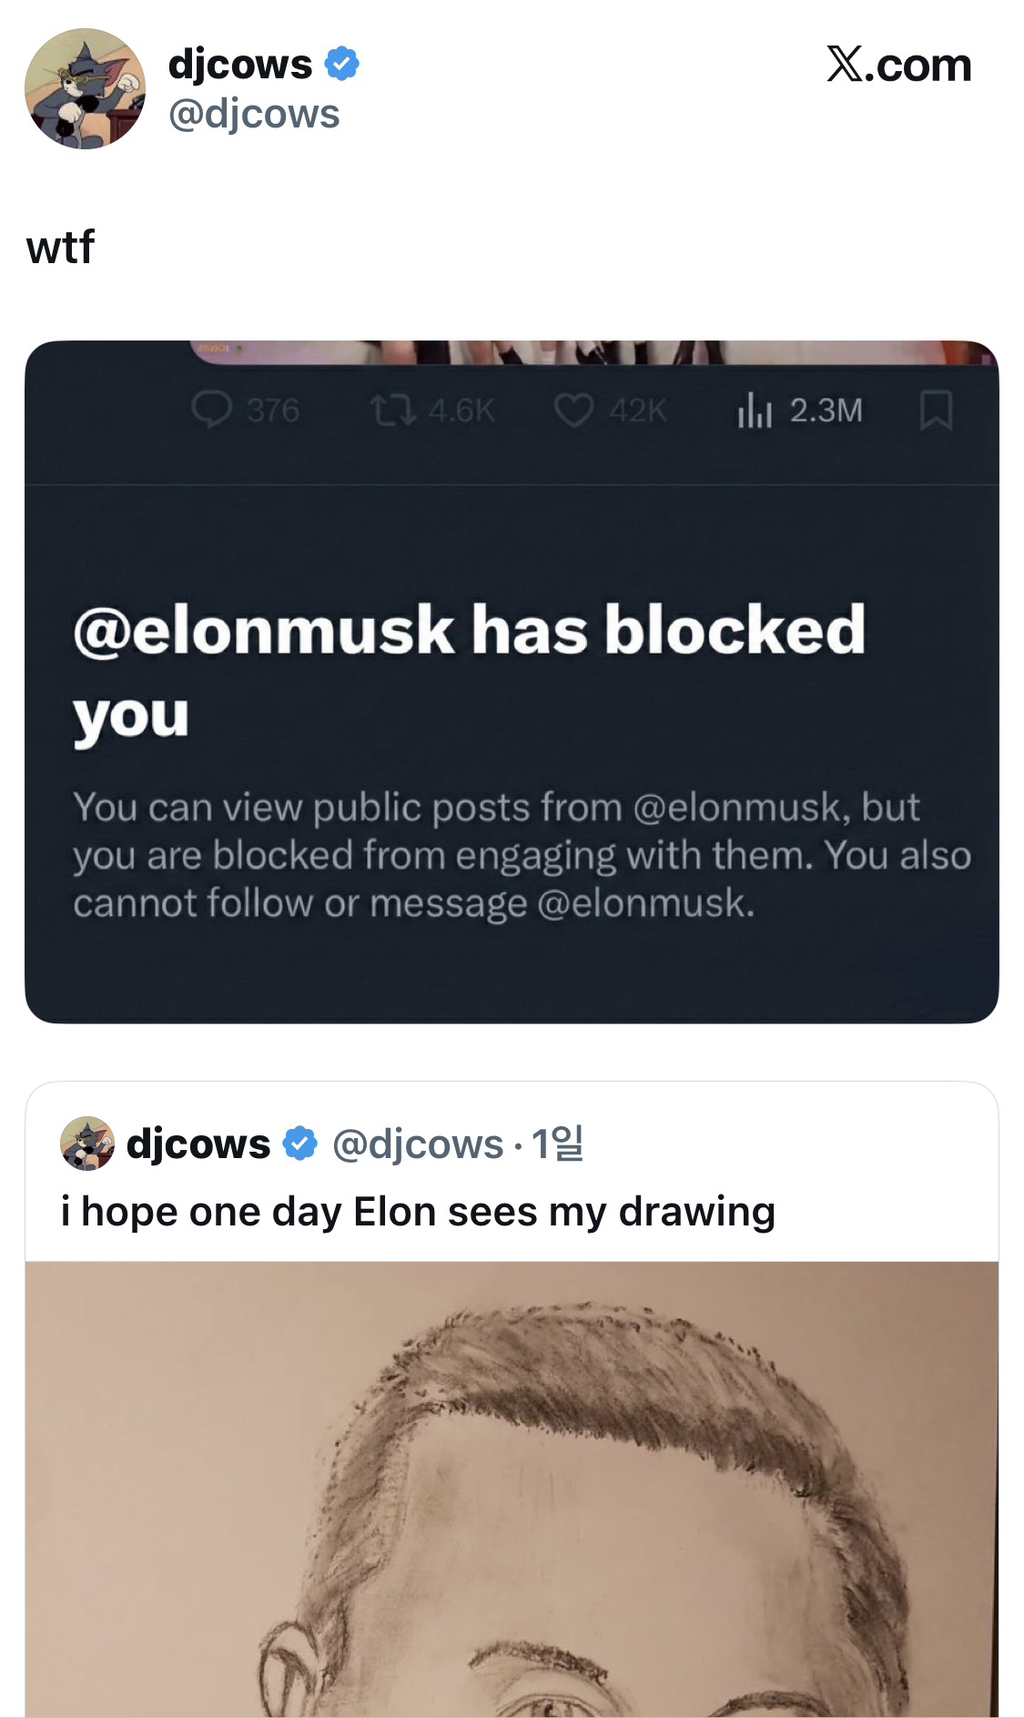
Task: Click the small avatar in quoted post
Action: 87,1143
